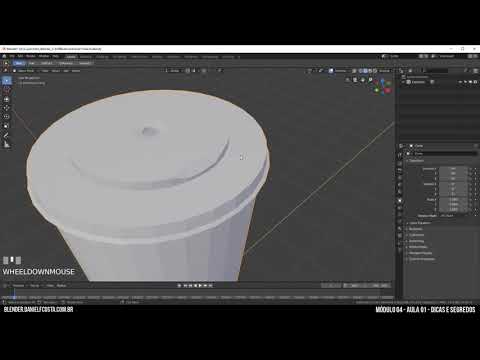Choose the Difference selection mode button
Viewport: 480px width, 360px height.
tap(66, 63)
